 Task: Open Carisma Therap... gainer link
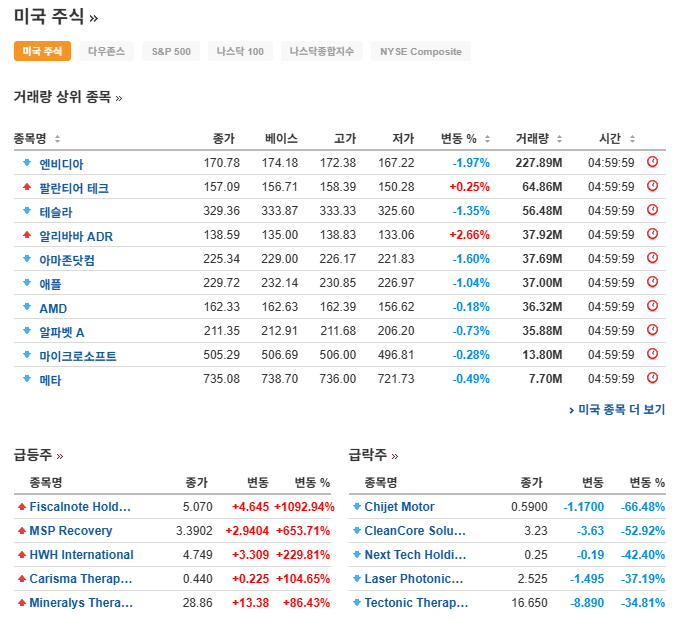pyautogui.click(x=81, y=579)
